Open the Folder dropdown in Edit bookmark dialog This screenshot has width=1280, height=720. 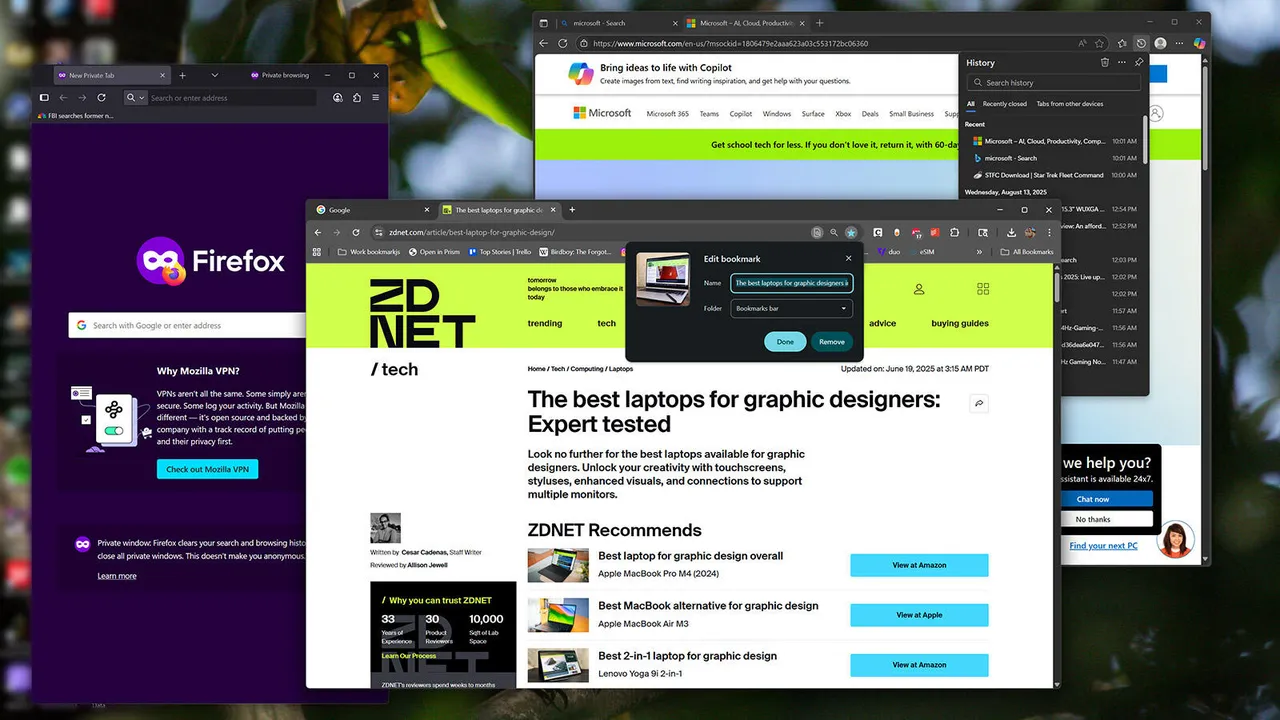pos(791,309)
